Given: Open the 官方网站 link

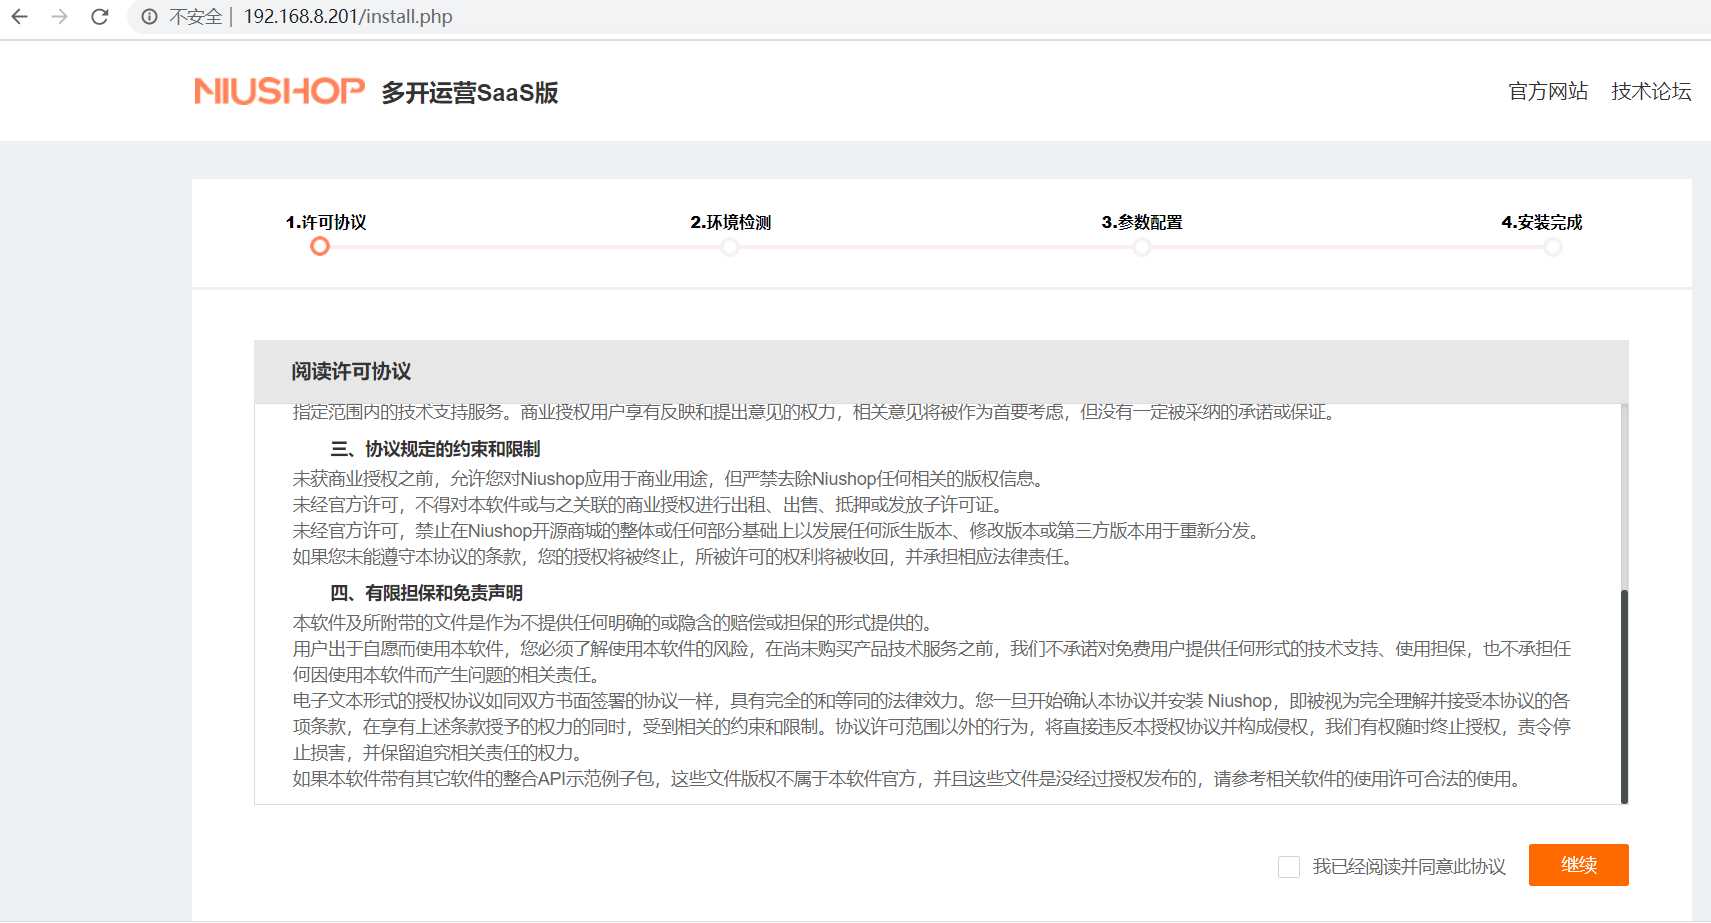Looking at the screenshot, I should [x=1548, y=91].
